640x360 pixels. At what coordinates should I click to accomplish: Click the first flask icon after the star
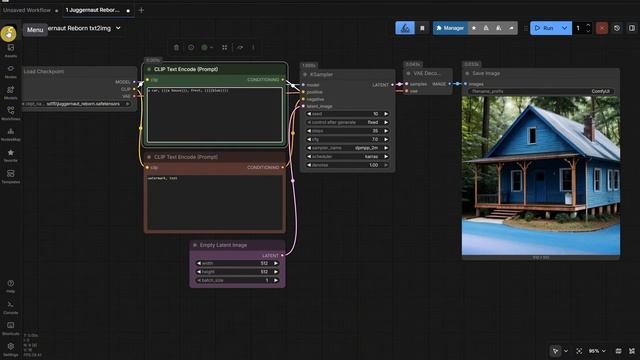point(486,28)
